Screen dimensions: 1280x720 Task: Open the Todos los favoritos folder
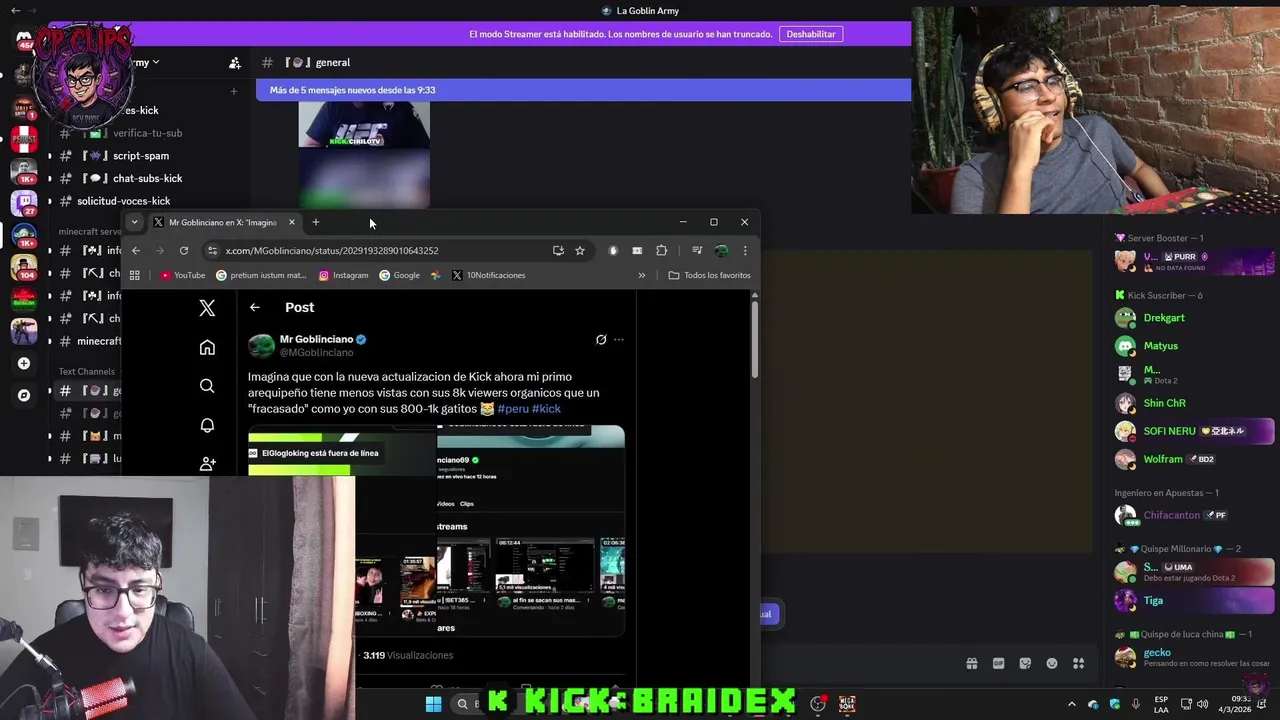coord(710,275)
